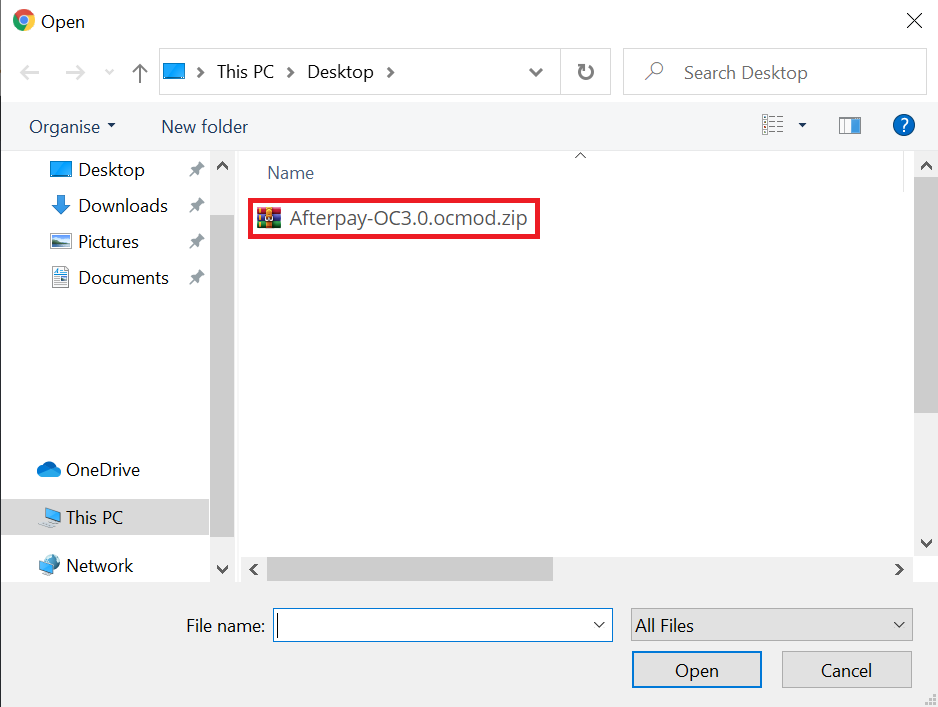Go back with the left arrow
938x707 pixels.
(29, 72)
